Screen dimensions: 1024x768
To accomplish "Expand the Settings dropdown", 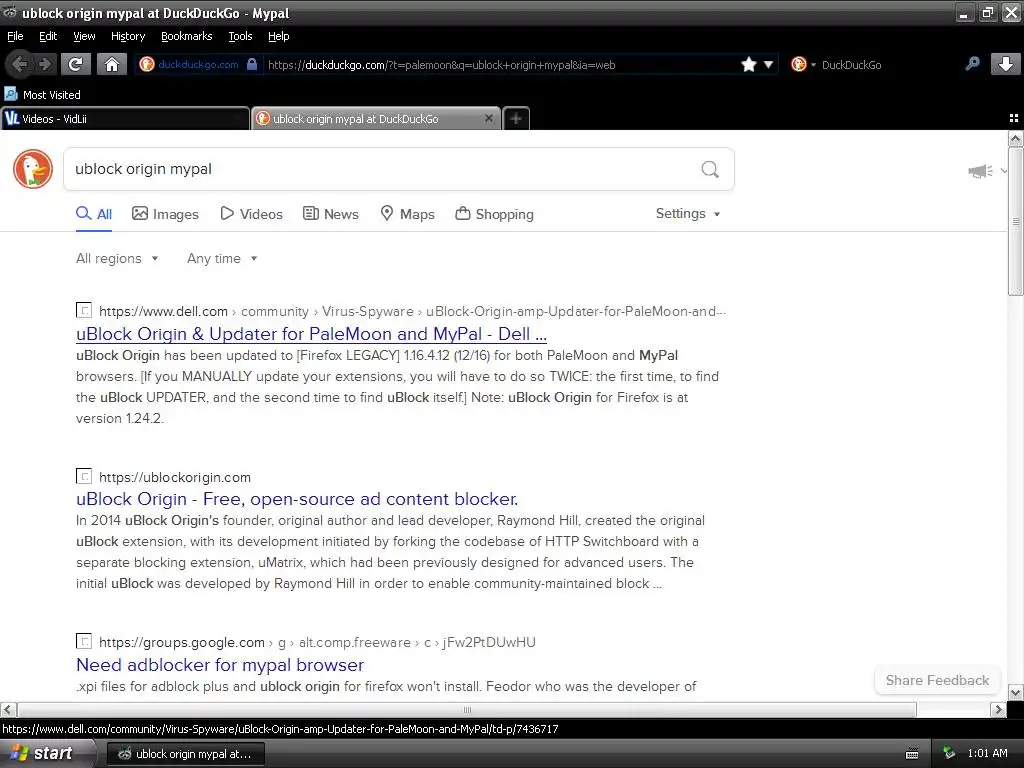I will pyautogui.click(x=688, y=214).
